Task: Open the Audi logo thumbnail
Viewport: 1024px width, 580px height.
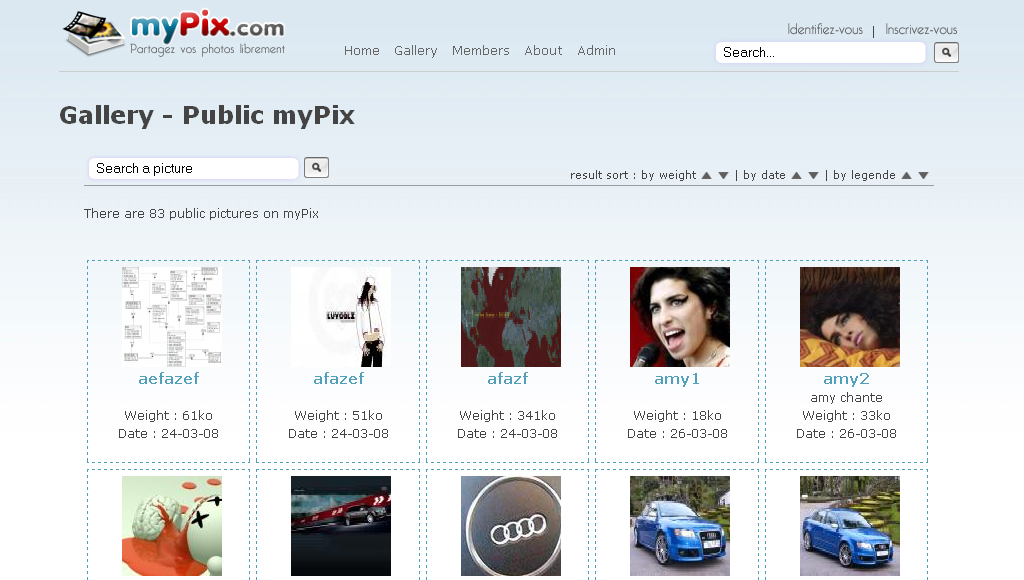Action: tap(511, 526)
